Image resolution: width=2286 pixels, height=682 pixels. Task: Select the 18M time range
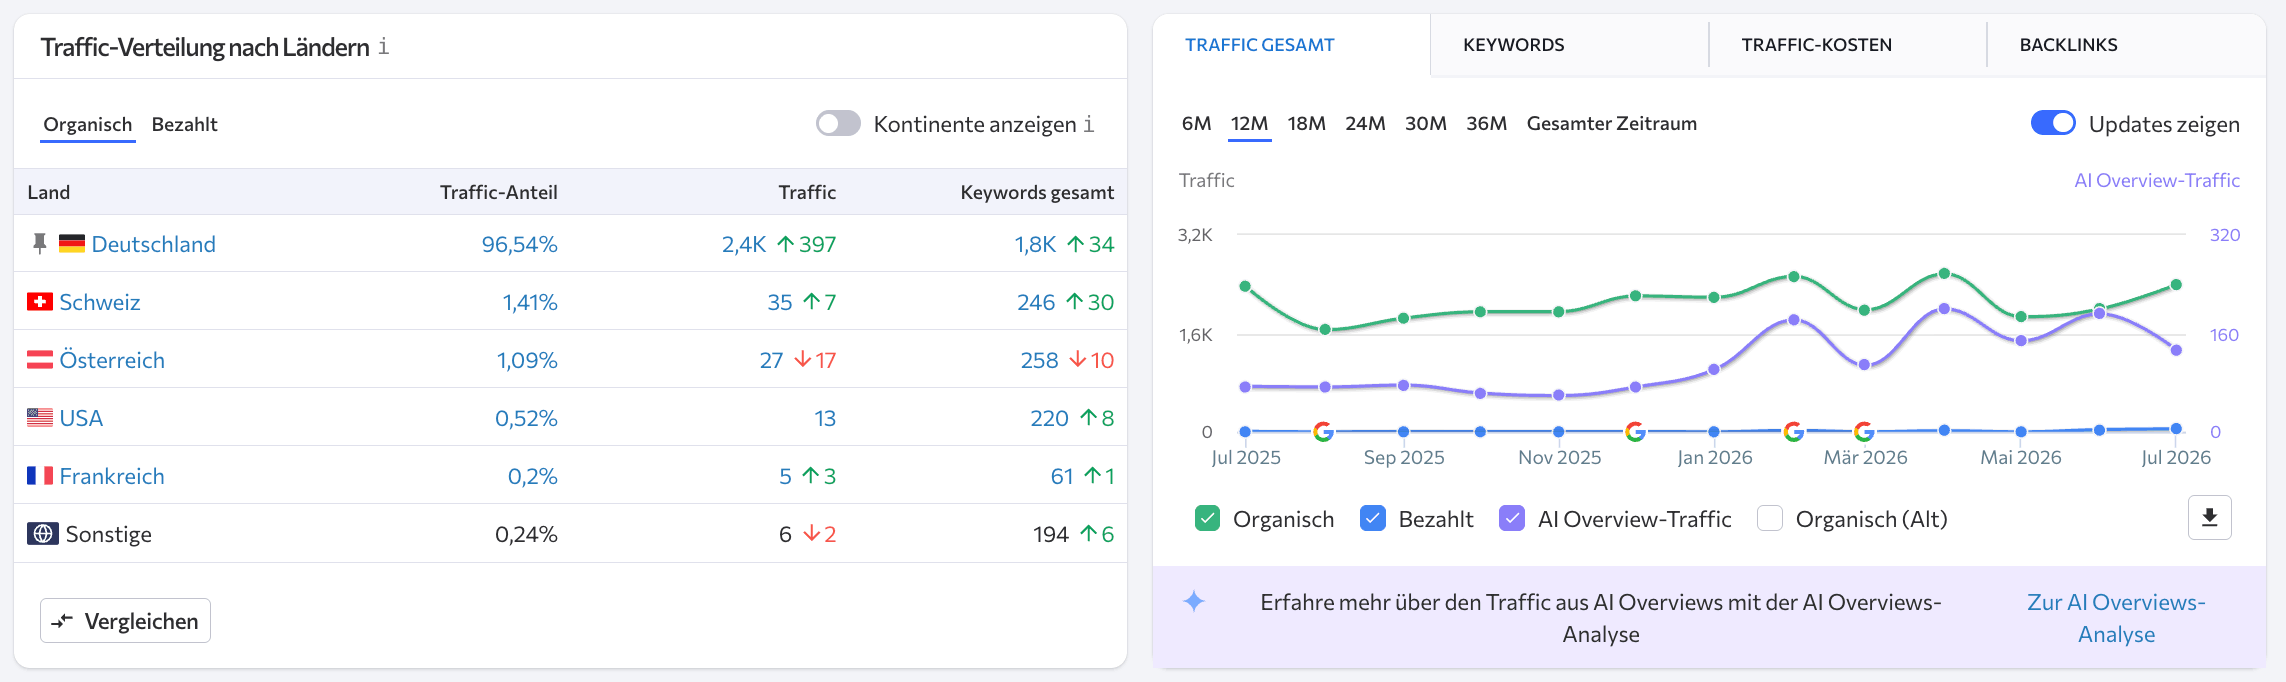[x=1307, y=124]
